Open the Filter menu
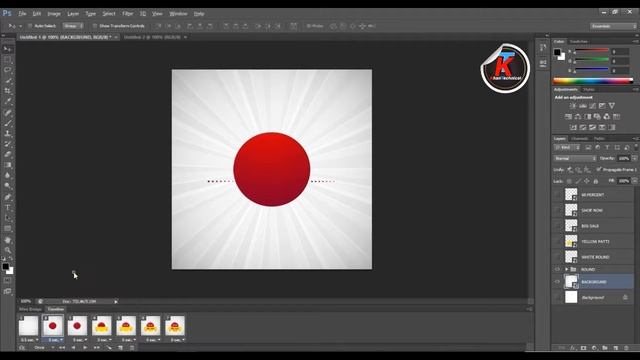Screen dimensions: 640x360 tap(128, 13)
